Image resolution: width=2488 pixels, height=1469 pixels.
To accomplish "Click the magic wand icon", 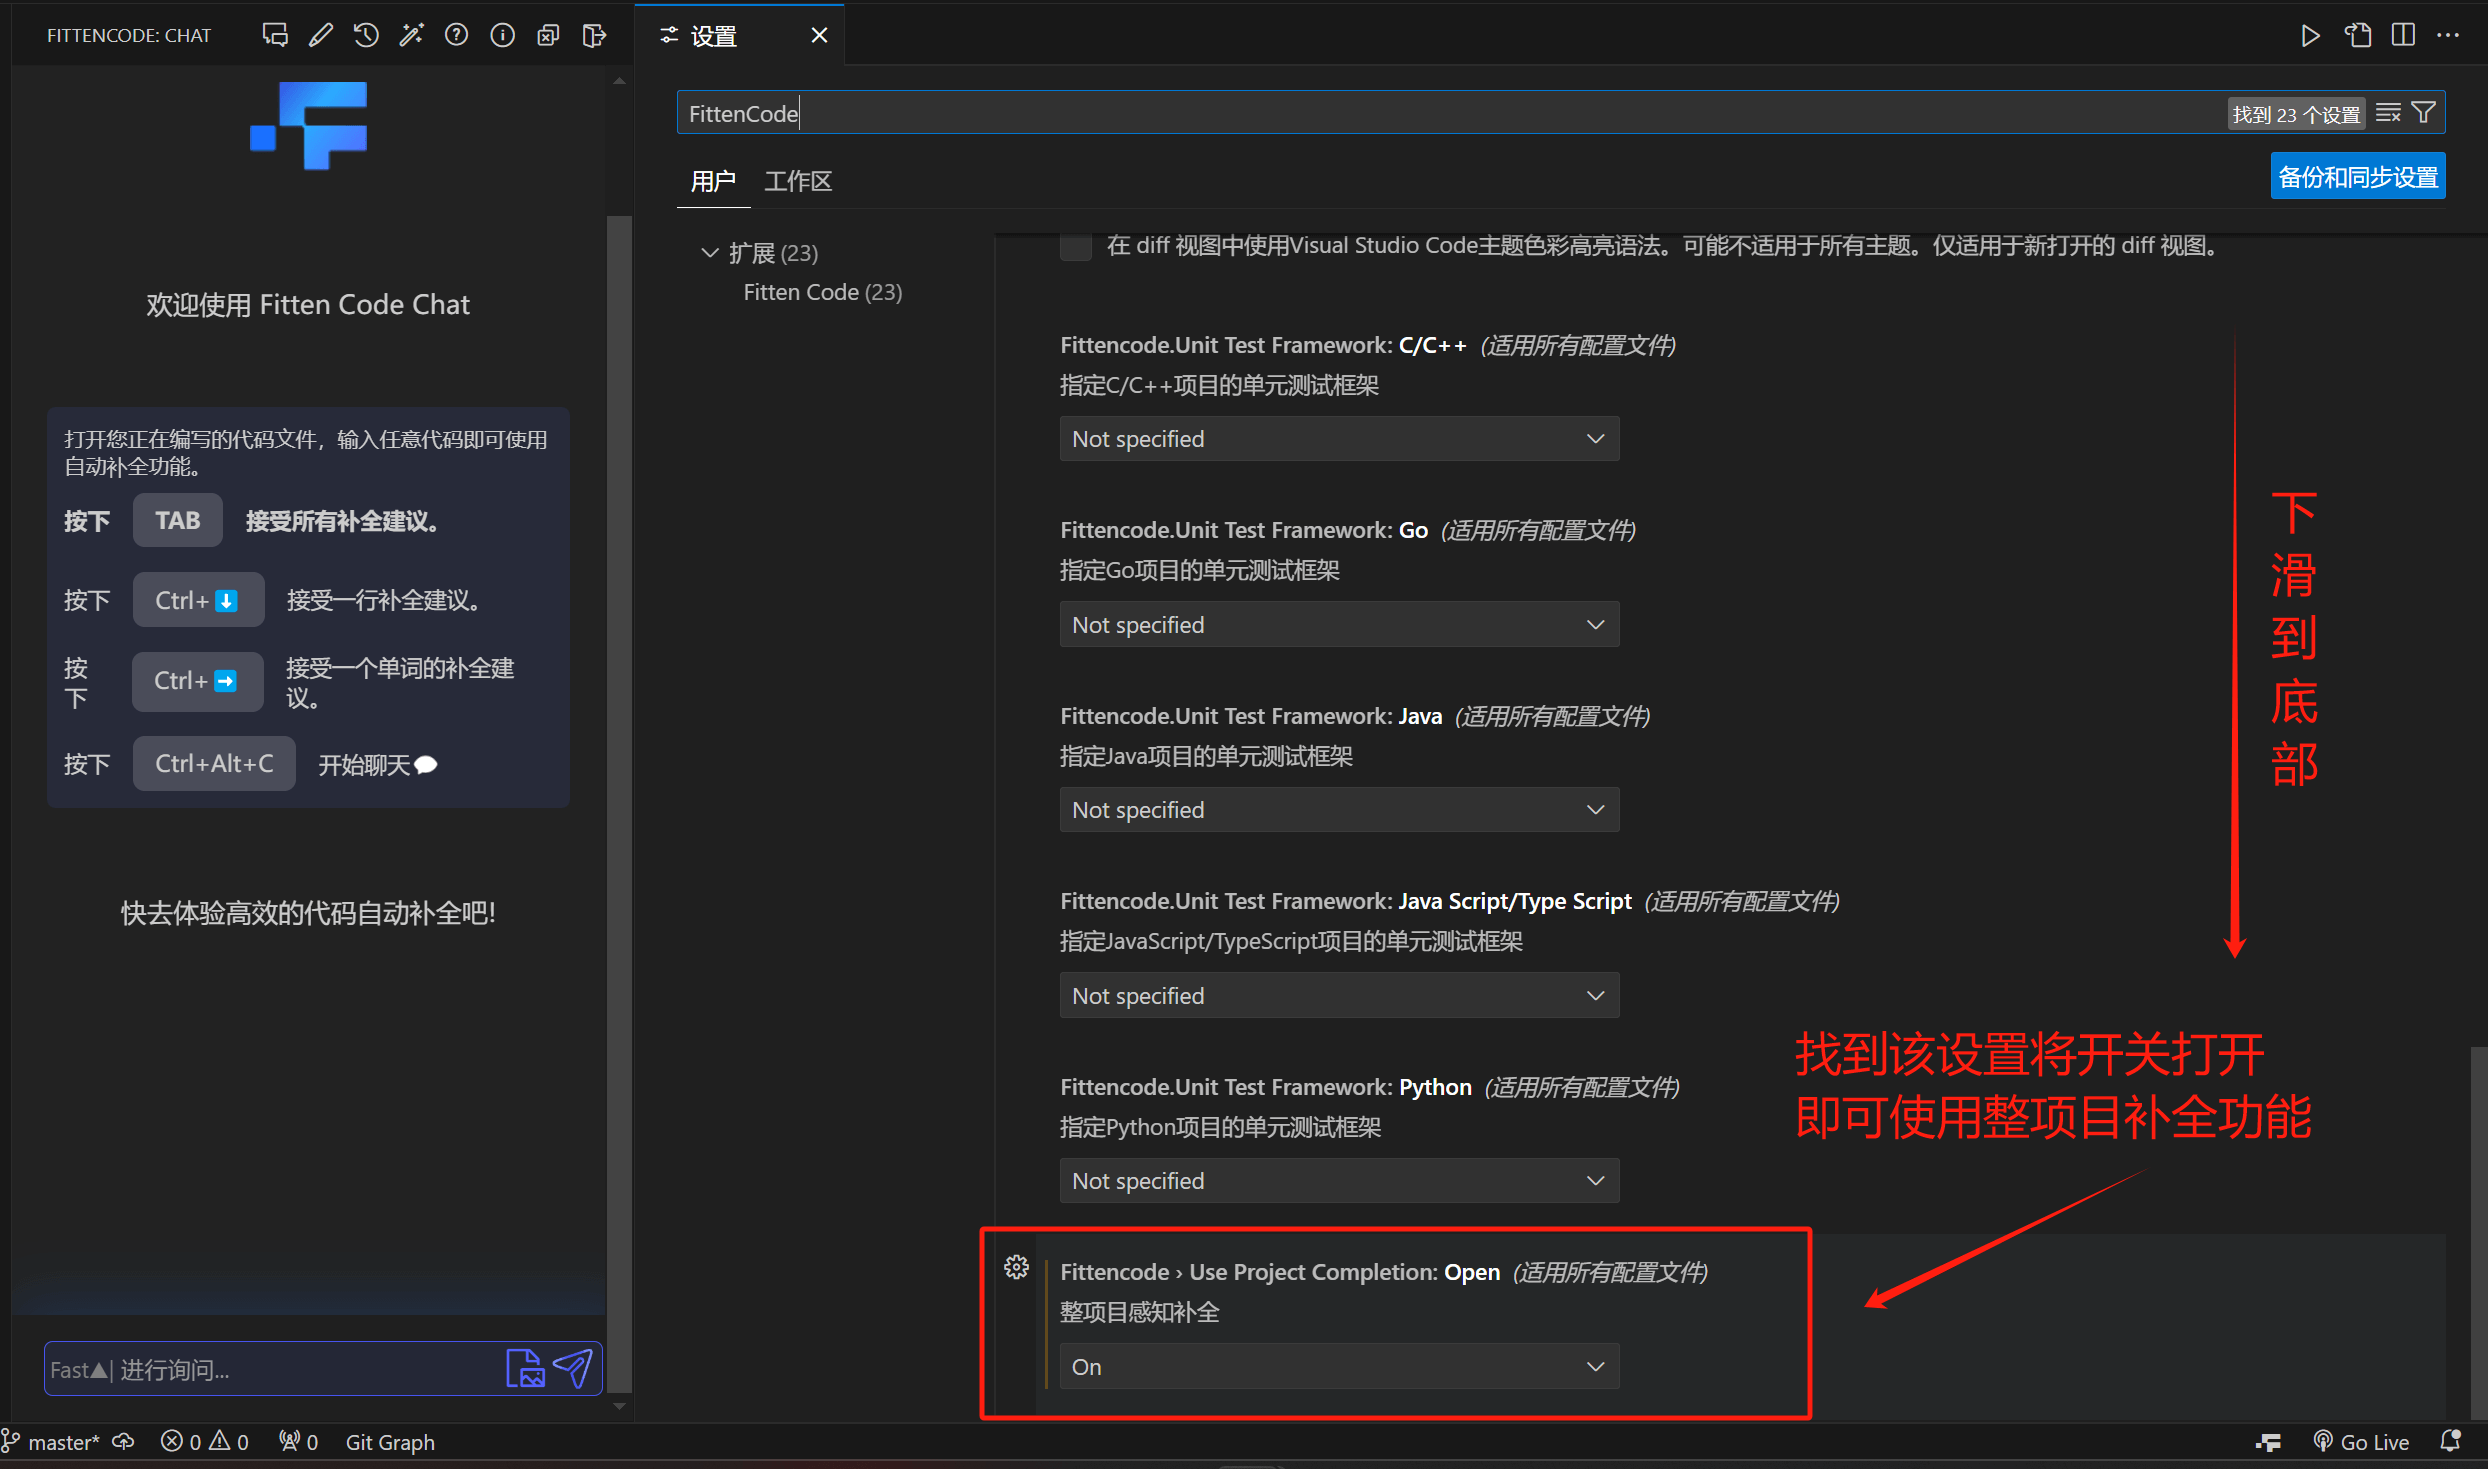I will 411,35.
